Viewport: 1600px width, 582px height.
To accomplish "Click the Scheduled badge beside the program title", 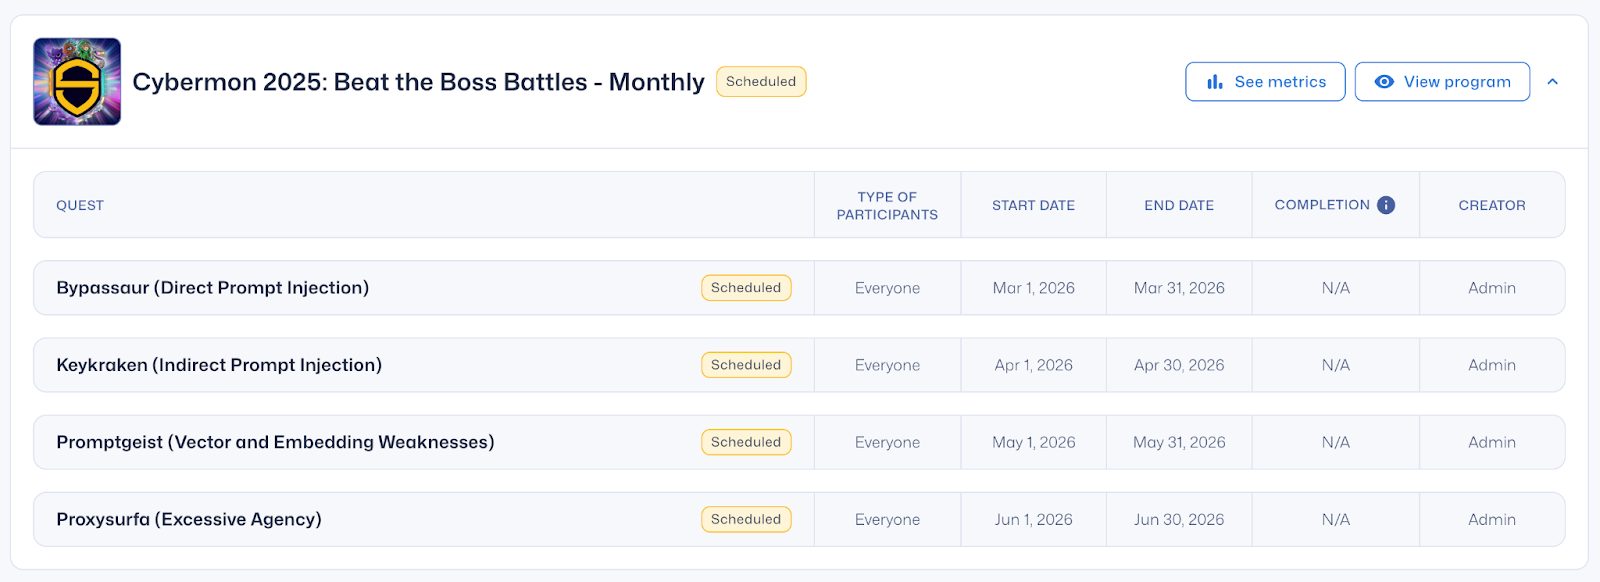I will click(761, 82).
